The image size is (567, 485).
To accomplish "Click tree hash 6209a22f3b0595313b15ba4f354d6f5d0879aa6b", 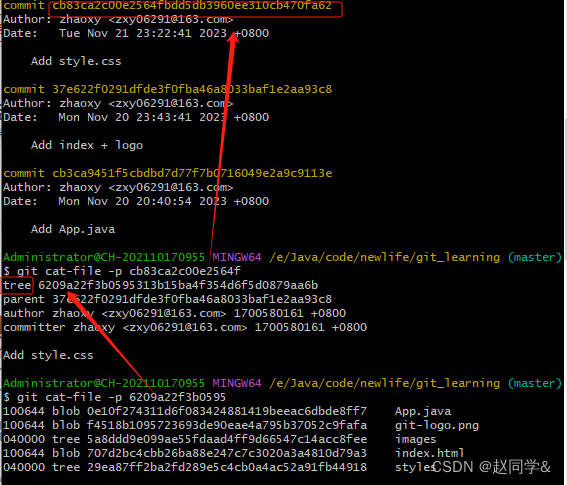I will tap(178, 285).
